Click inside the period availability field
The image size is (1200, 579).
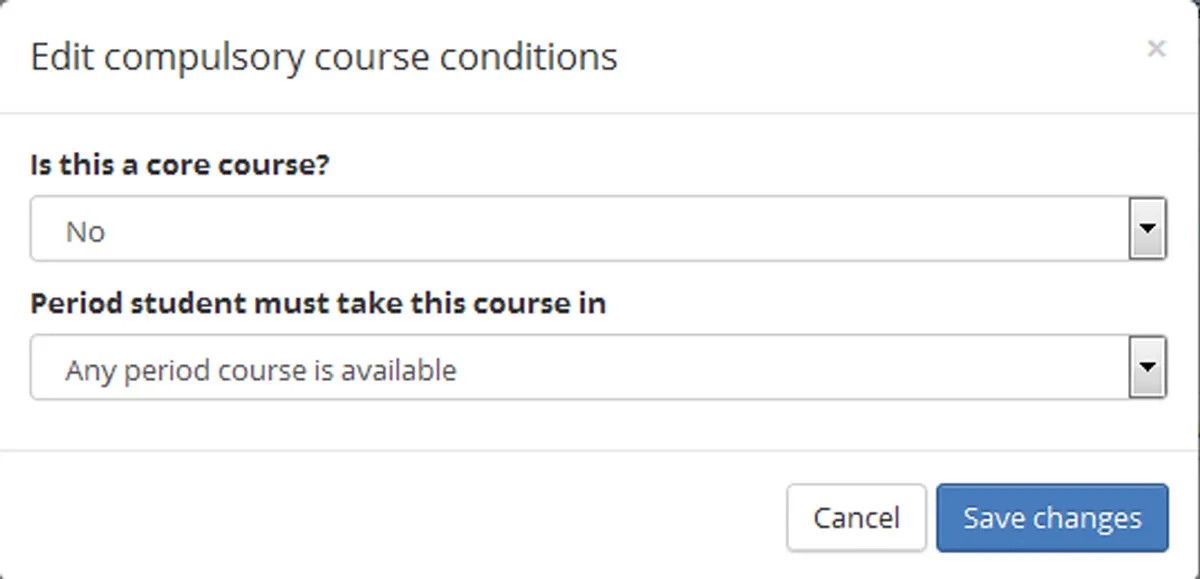click(x=500, y=368)
